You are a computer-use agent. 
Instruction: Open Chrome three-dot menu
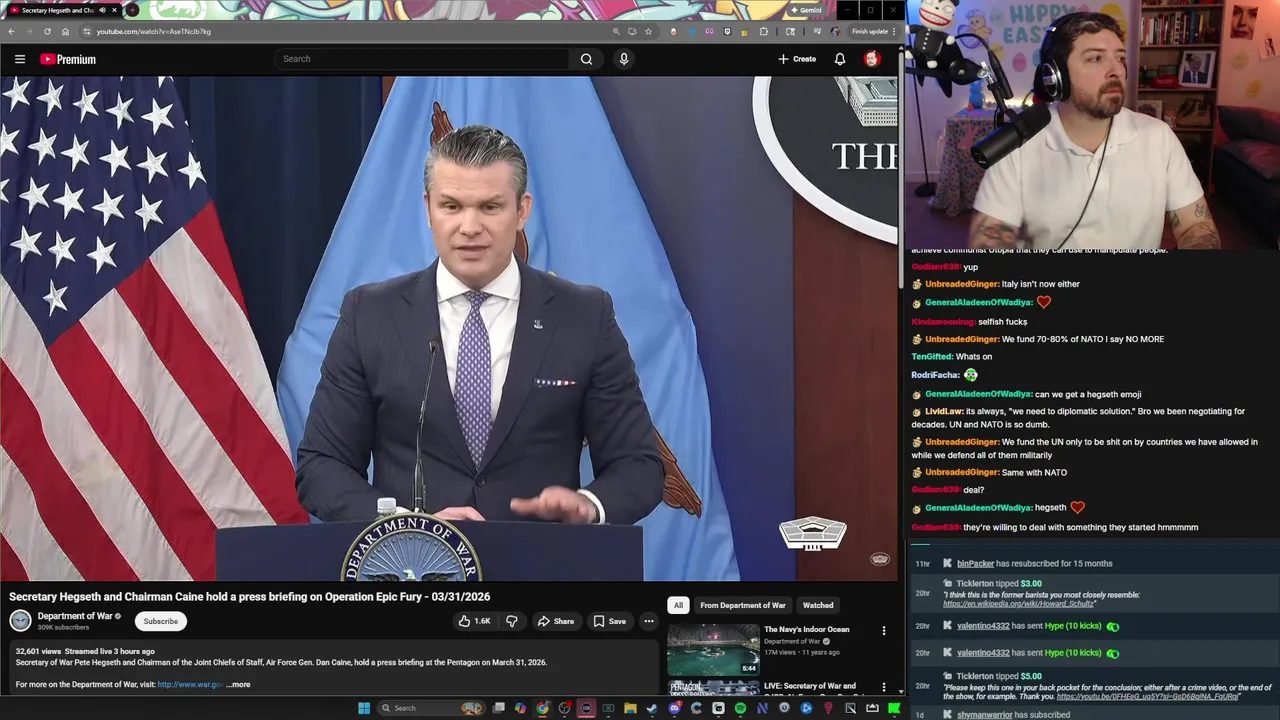click(894, 31)
